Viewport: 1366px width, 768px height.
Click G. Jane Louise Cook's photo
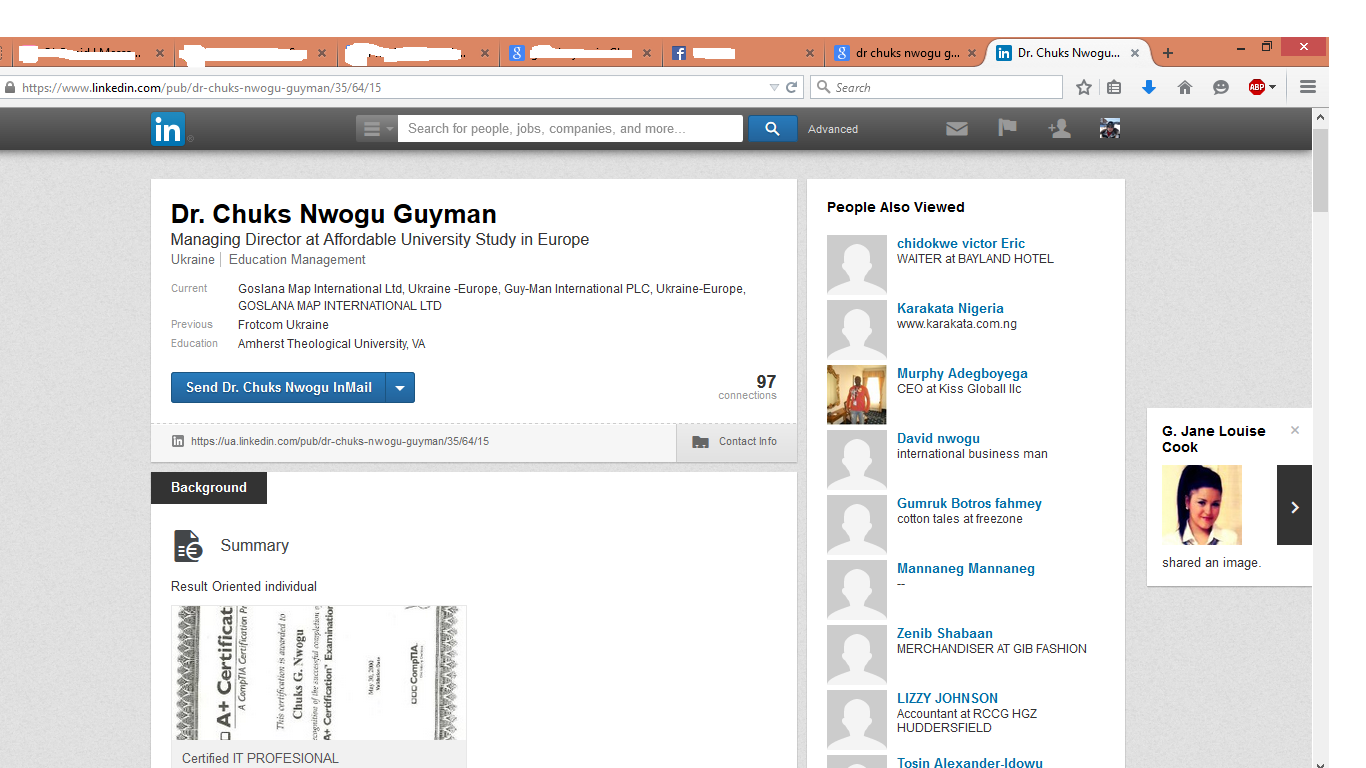[x=1202, y=505]
